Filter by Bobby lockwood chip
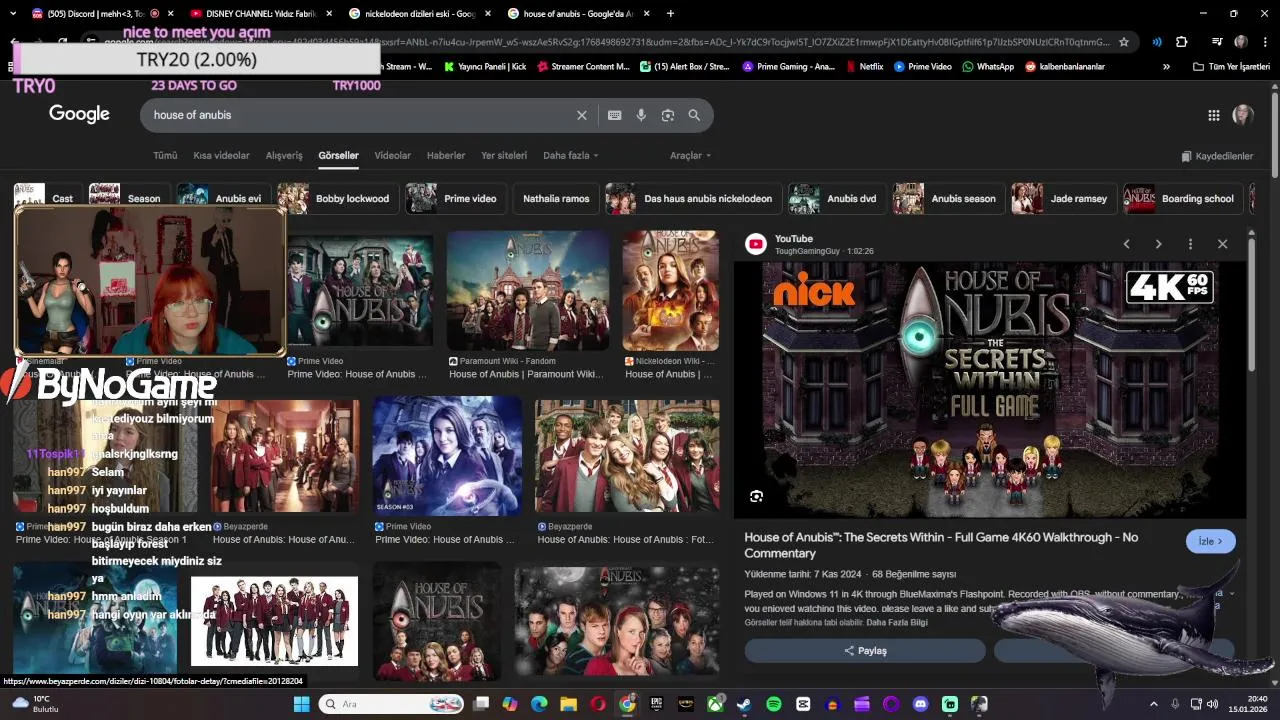This screenshot has width=1280, height=720. pos(337,198)
